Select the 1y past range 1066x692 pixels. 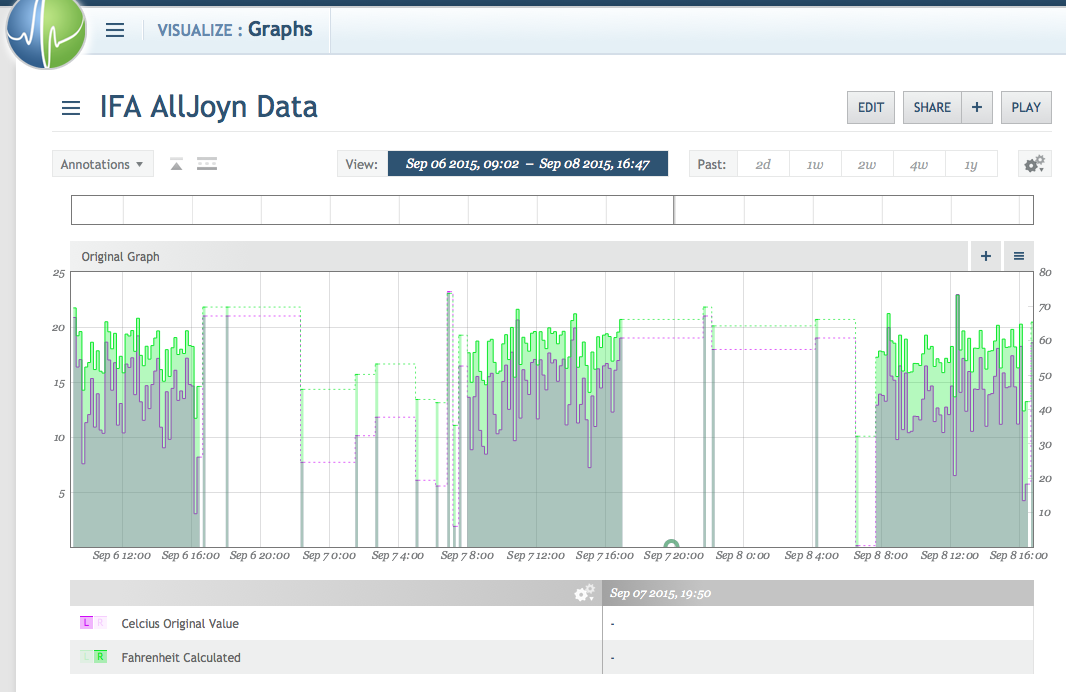971,165
